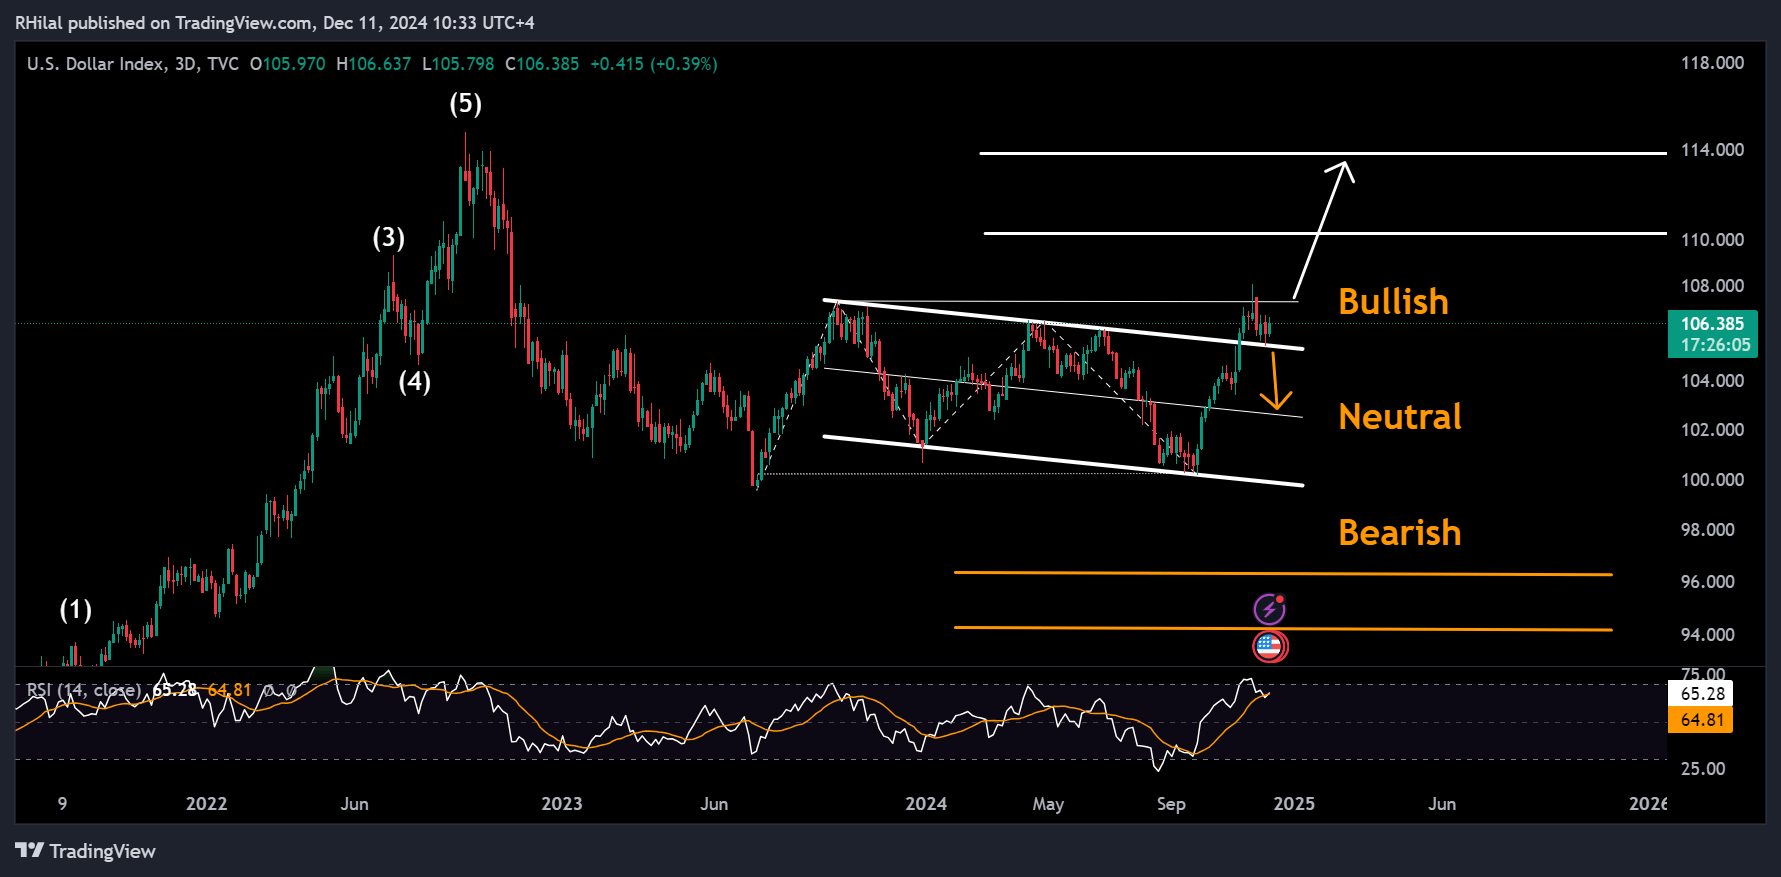
Task: Click the low price value L105.798
Action: (458, 64)
